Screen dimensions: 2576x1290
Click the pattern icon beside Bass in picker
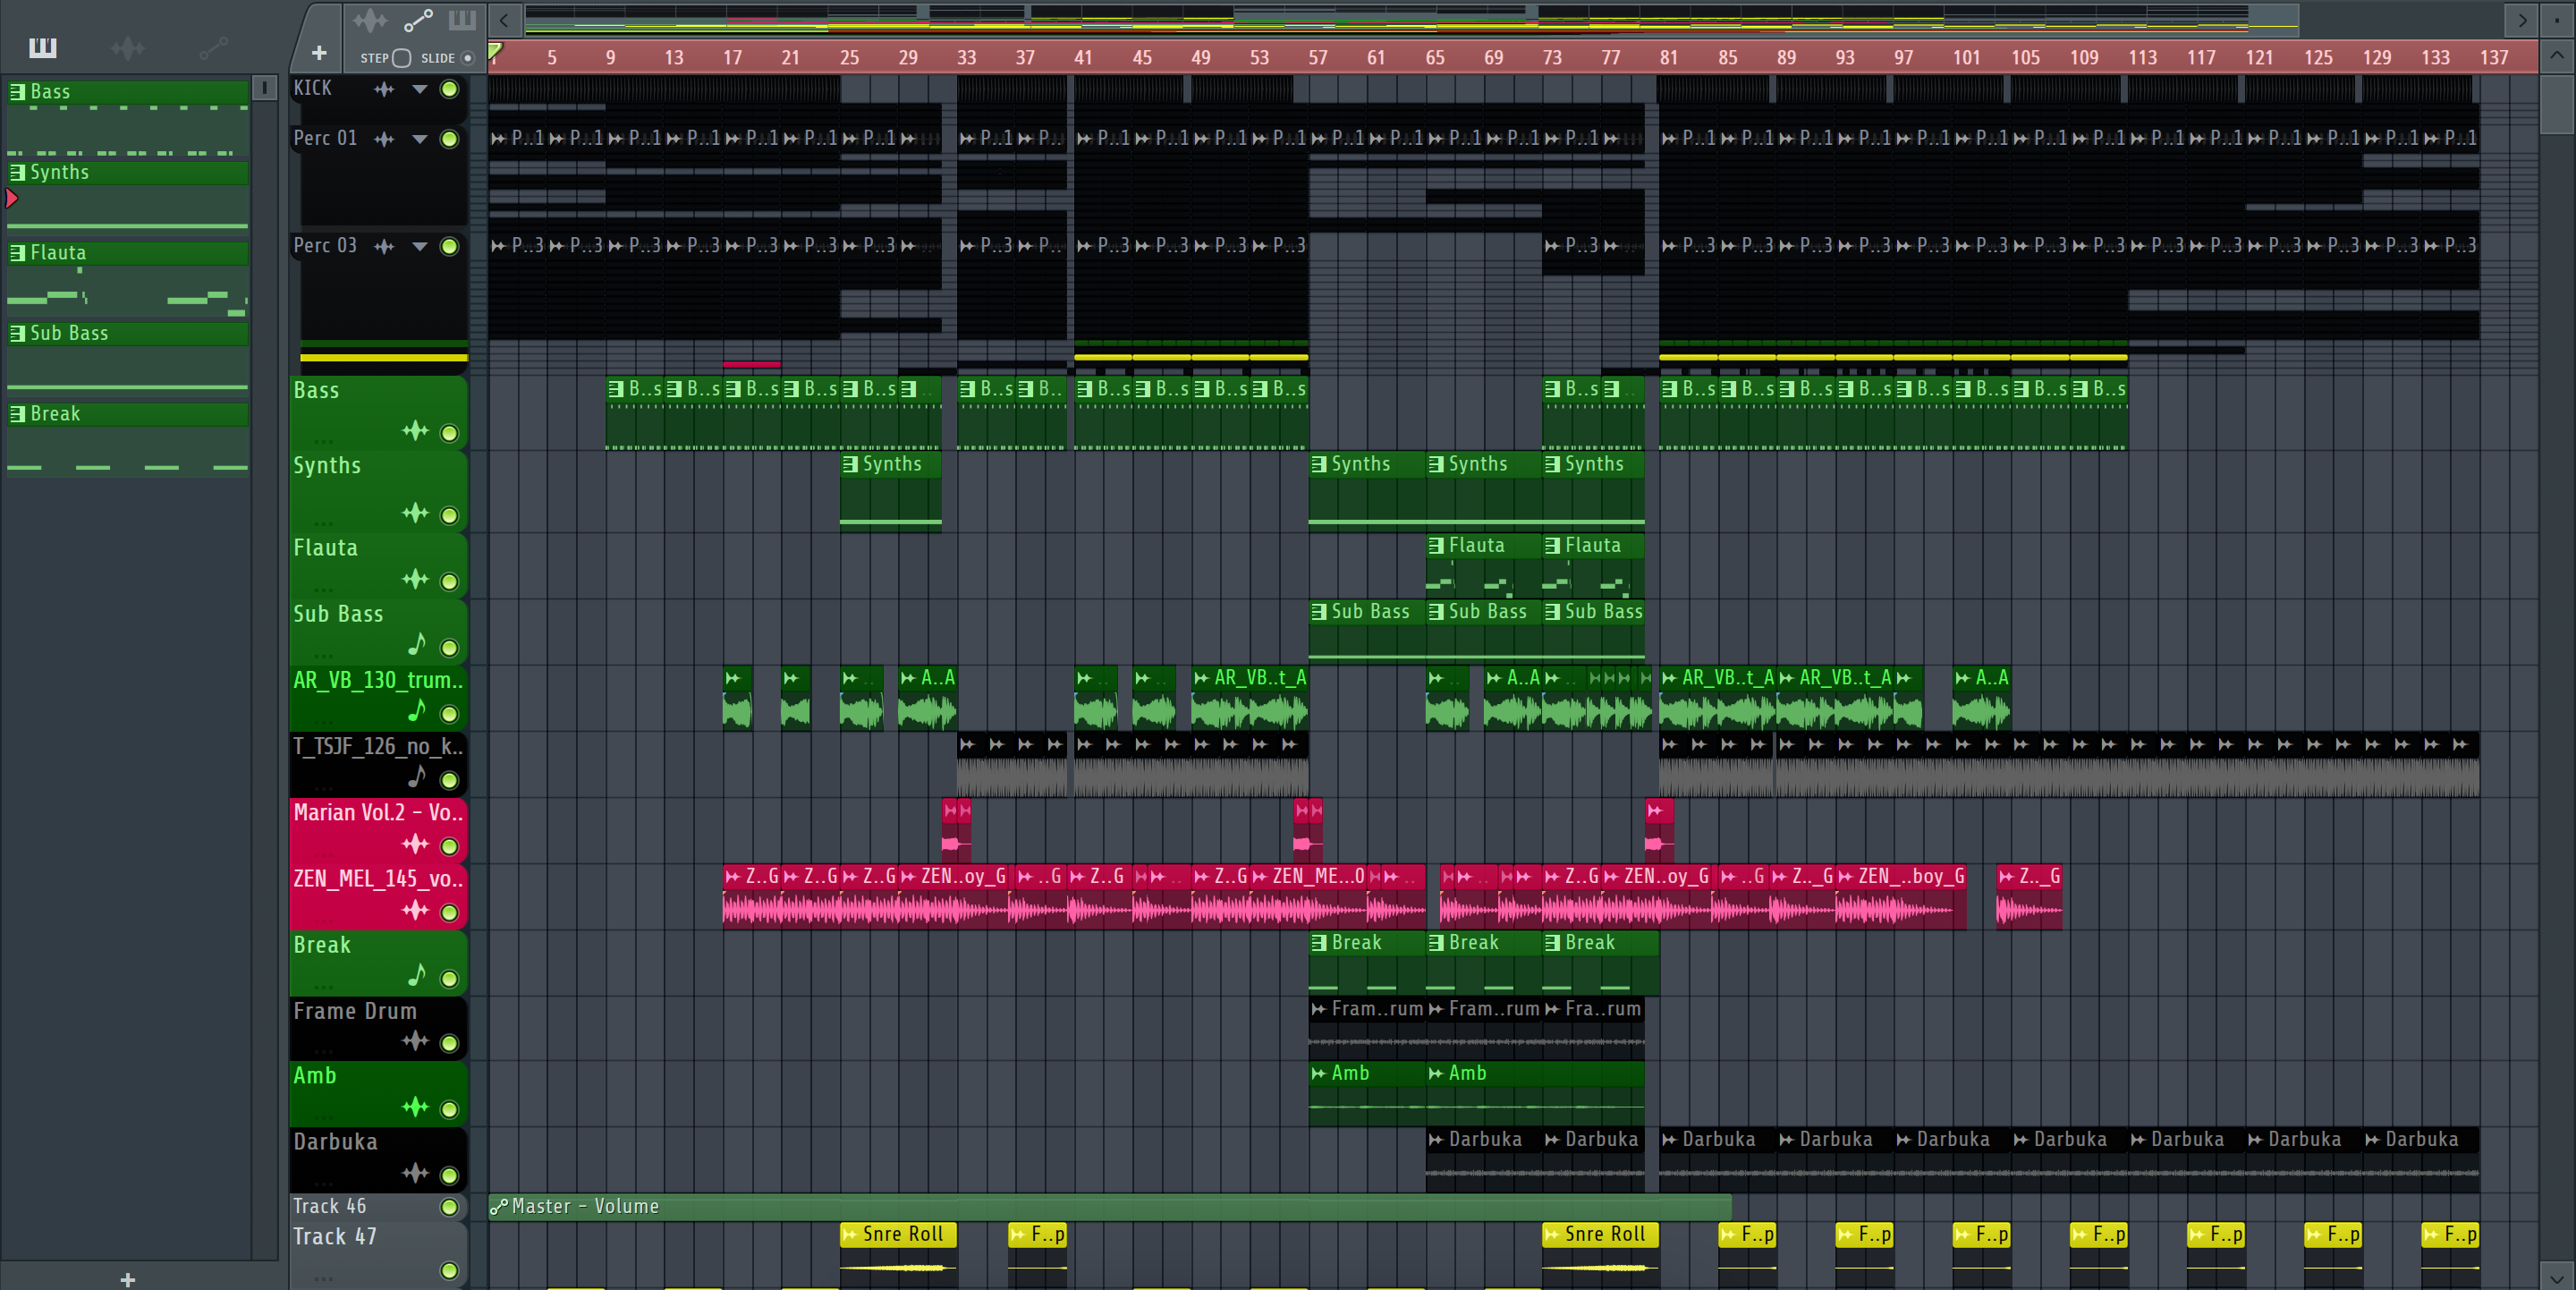[17, 92]
